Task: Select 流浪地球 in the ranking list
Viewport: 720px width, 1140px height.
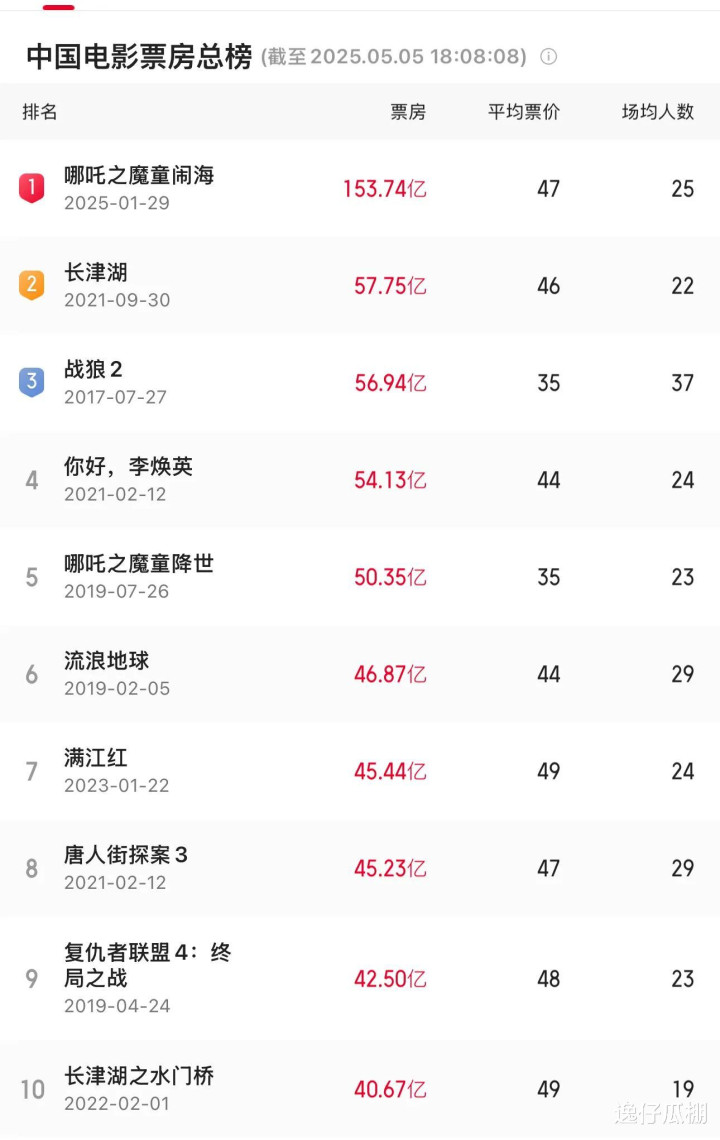Action: (360, 674)
